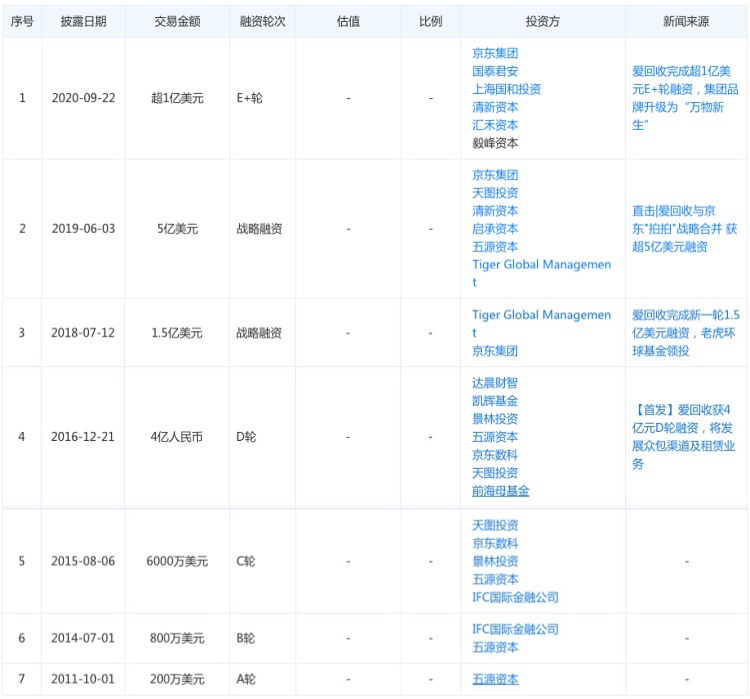Open the 前海母基金 investor link
750x699 pixels.
pos(501,491)
